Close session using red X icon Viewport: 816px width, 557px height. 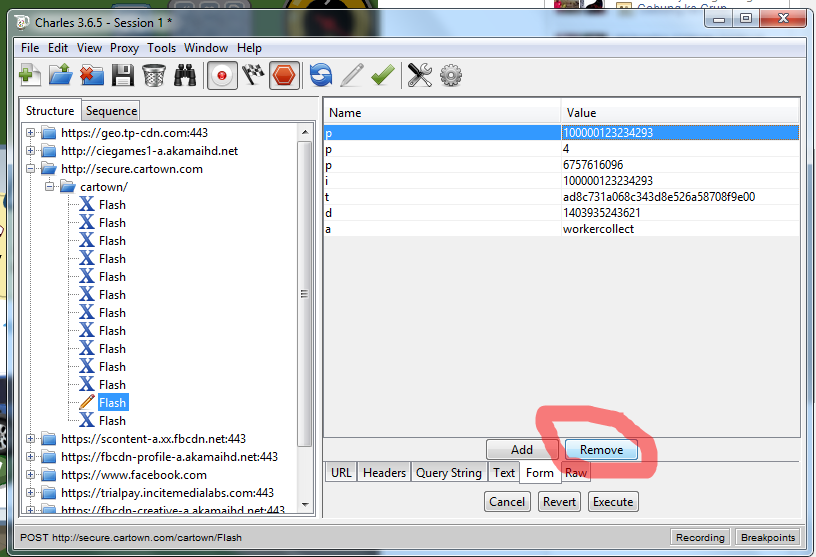pyautogui.click(x=92, y=75)
